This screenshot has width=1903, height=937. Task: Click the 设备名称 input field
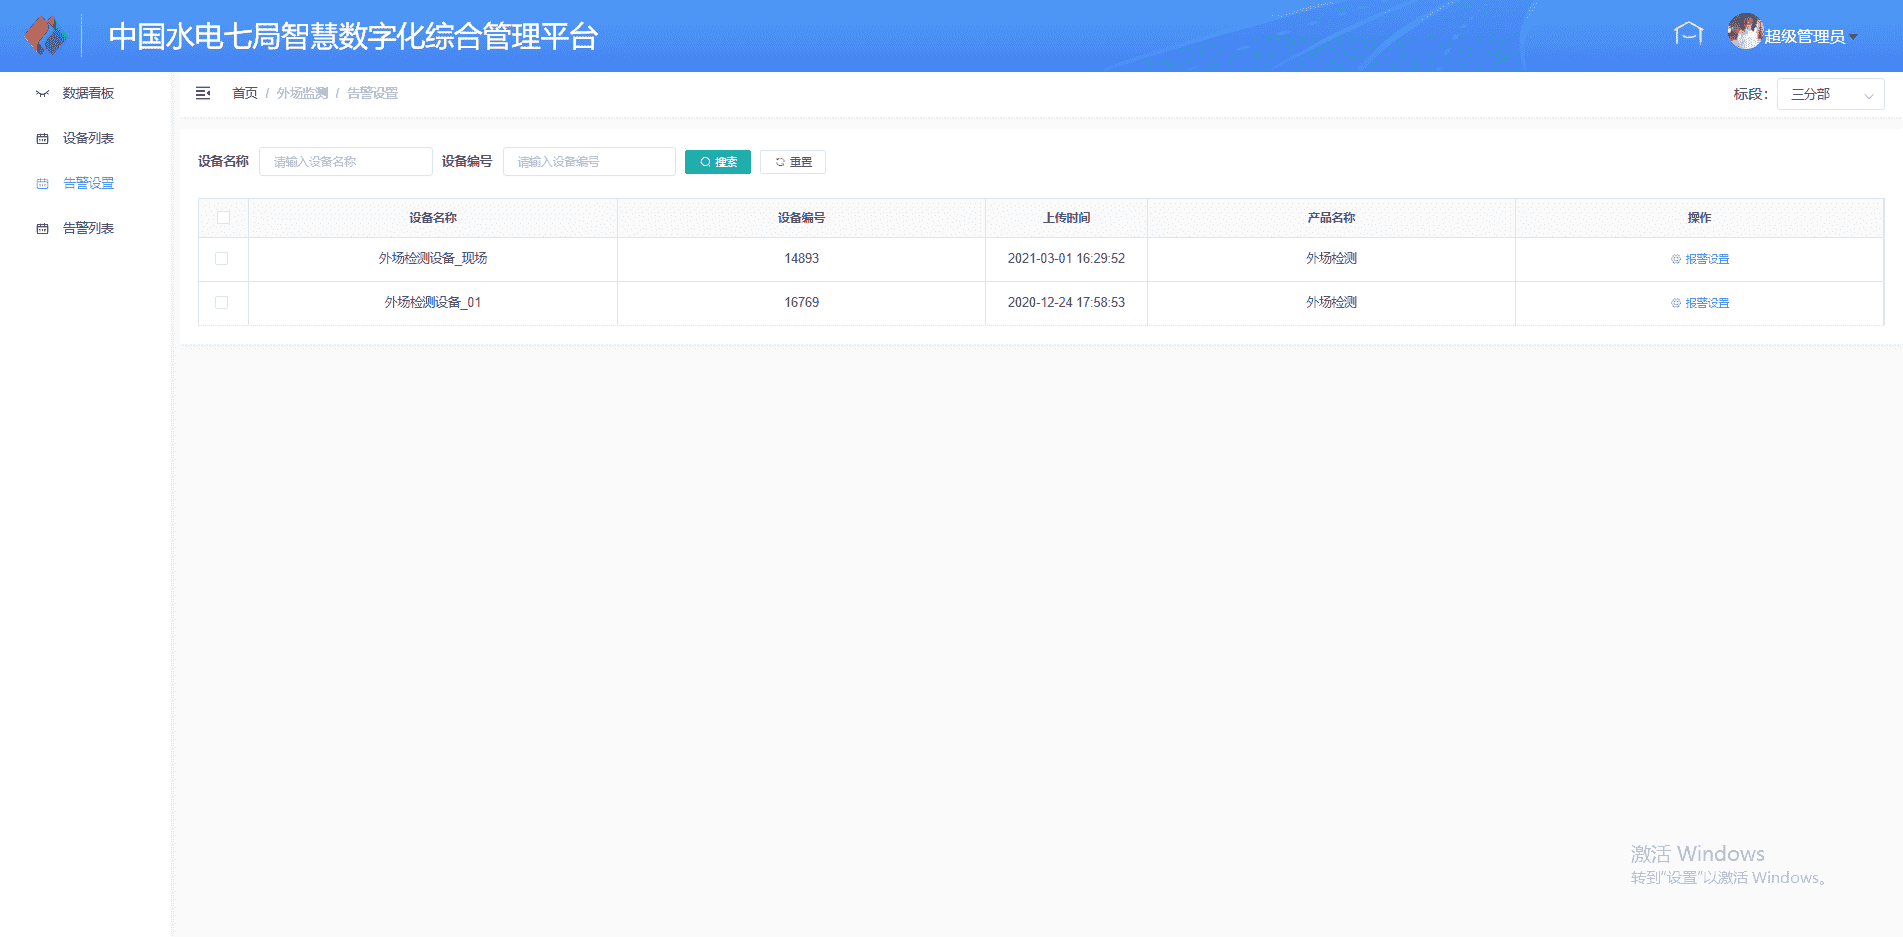[345, 162]
